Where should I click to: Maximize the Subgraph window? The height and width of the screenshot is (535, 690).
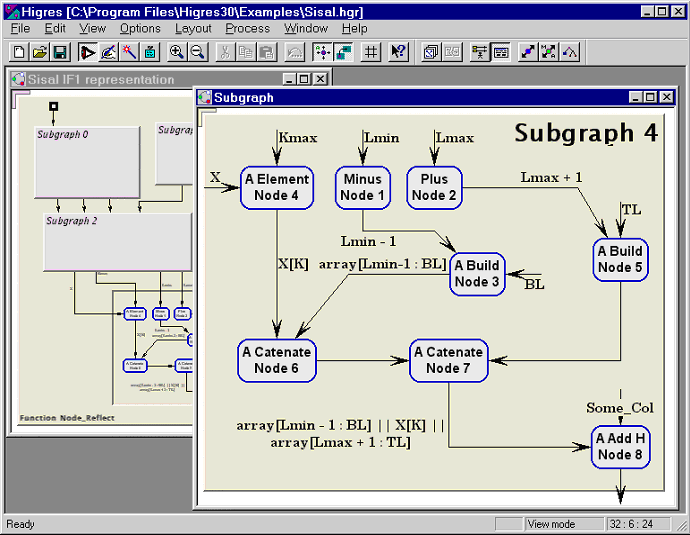(651, 97)
